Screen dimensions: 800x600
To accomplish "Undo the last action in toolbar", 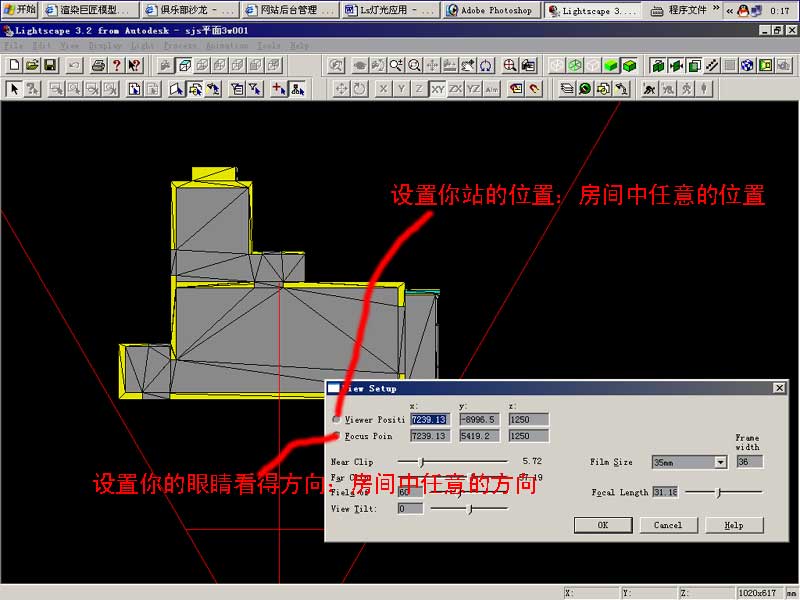I will 74,65.
